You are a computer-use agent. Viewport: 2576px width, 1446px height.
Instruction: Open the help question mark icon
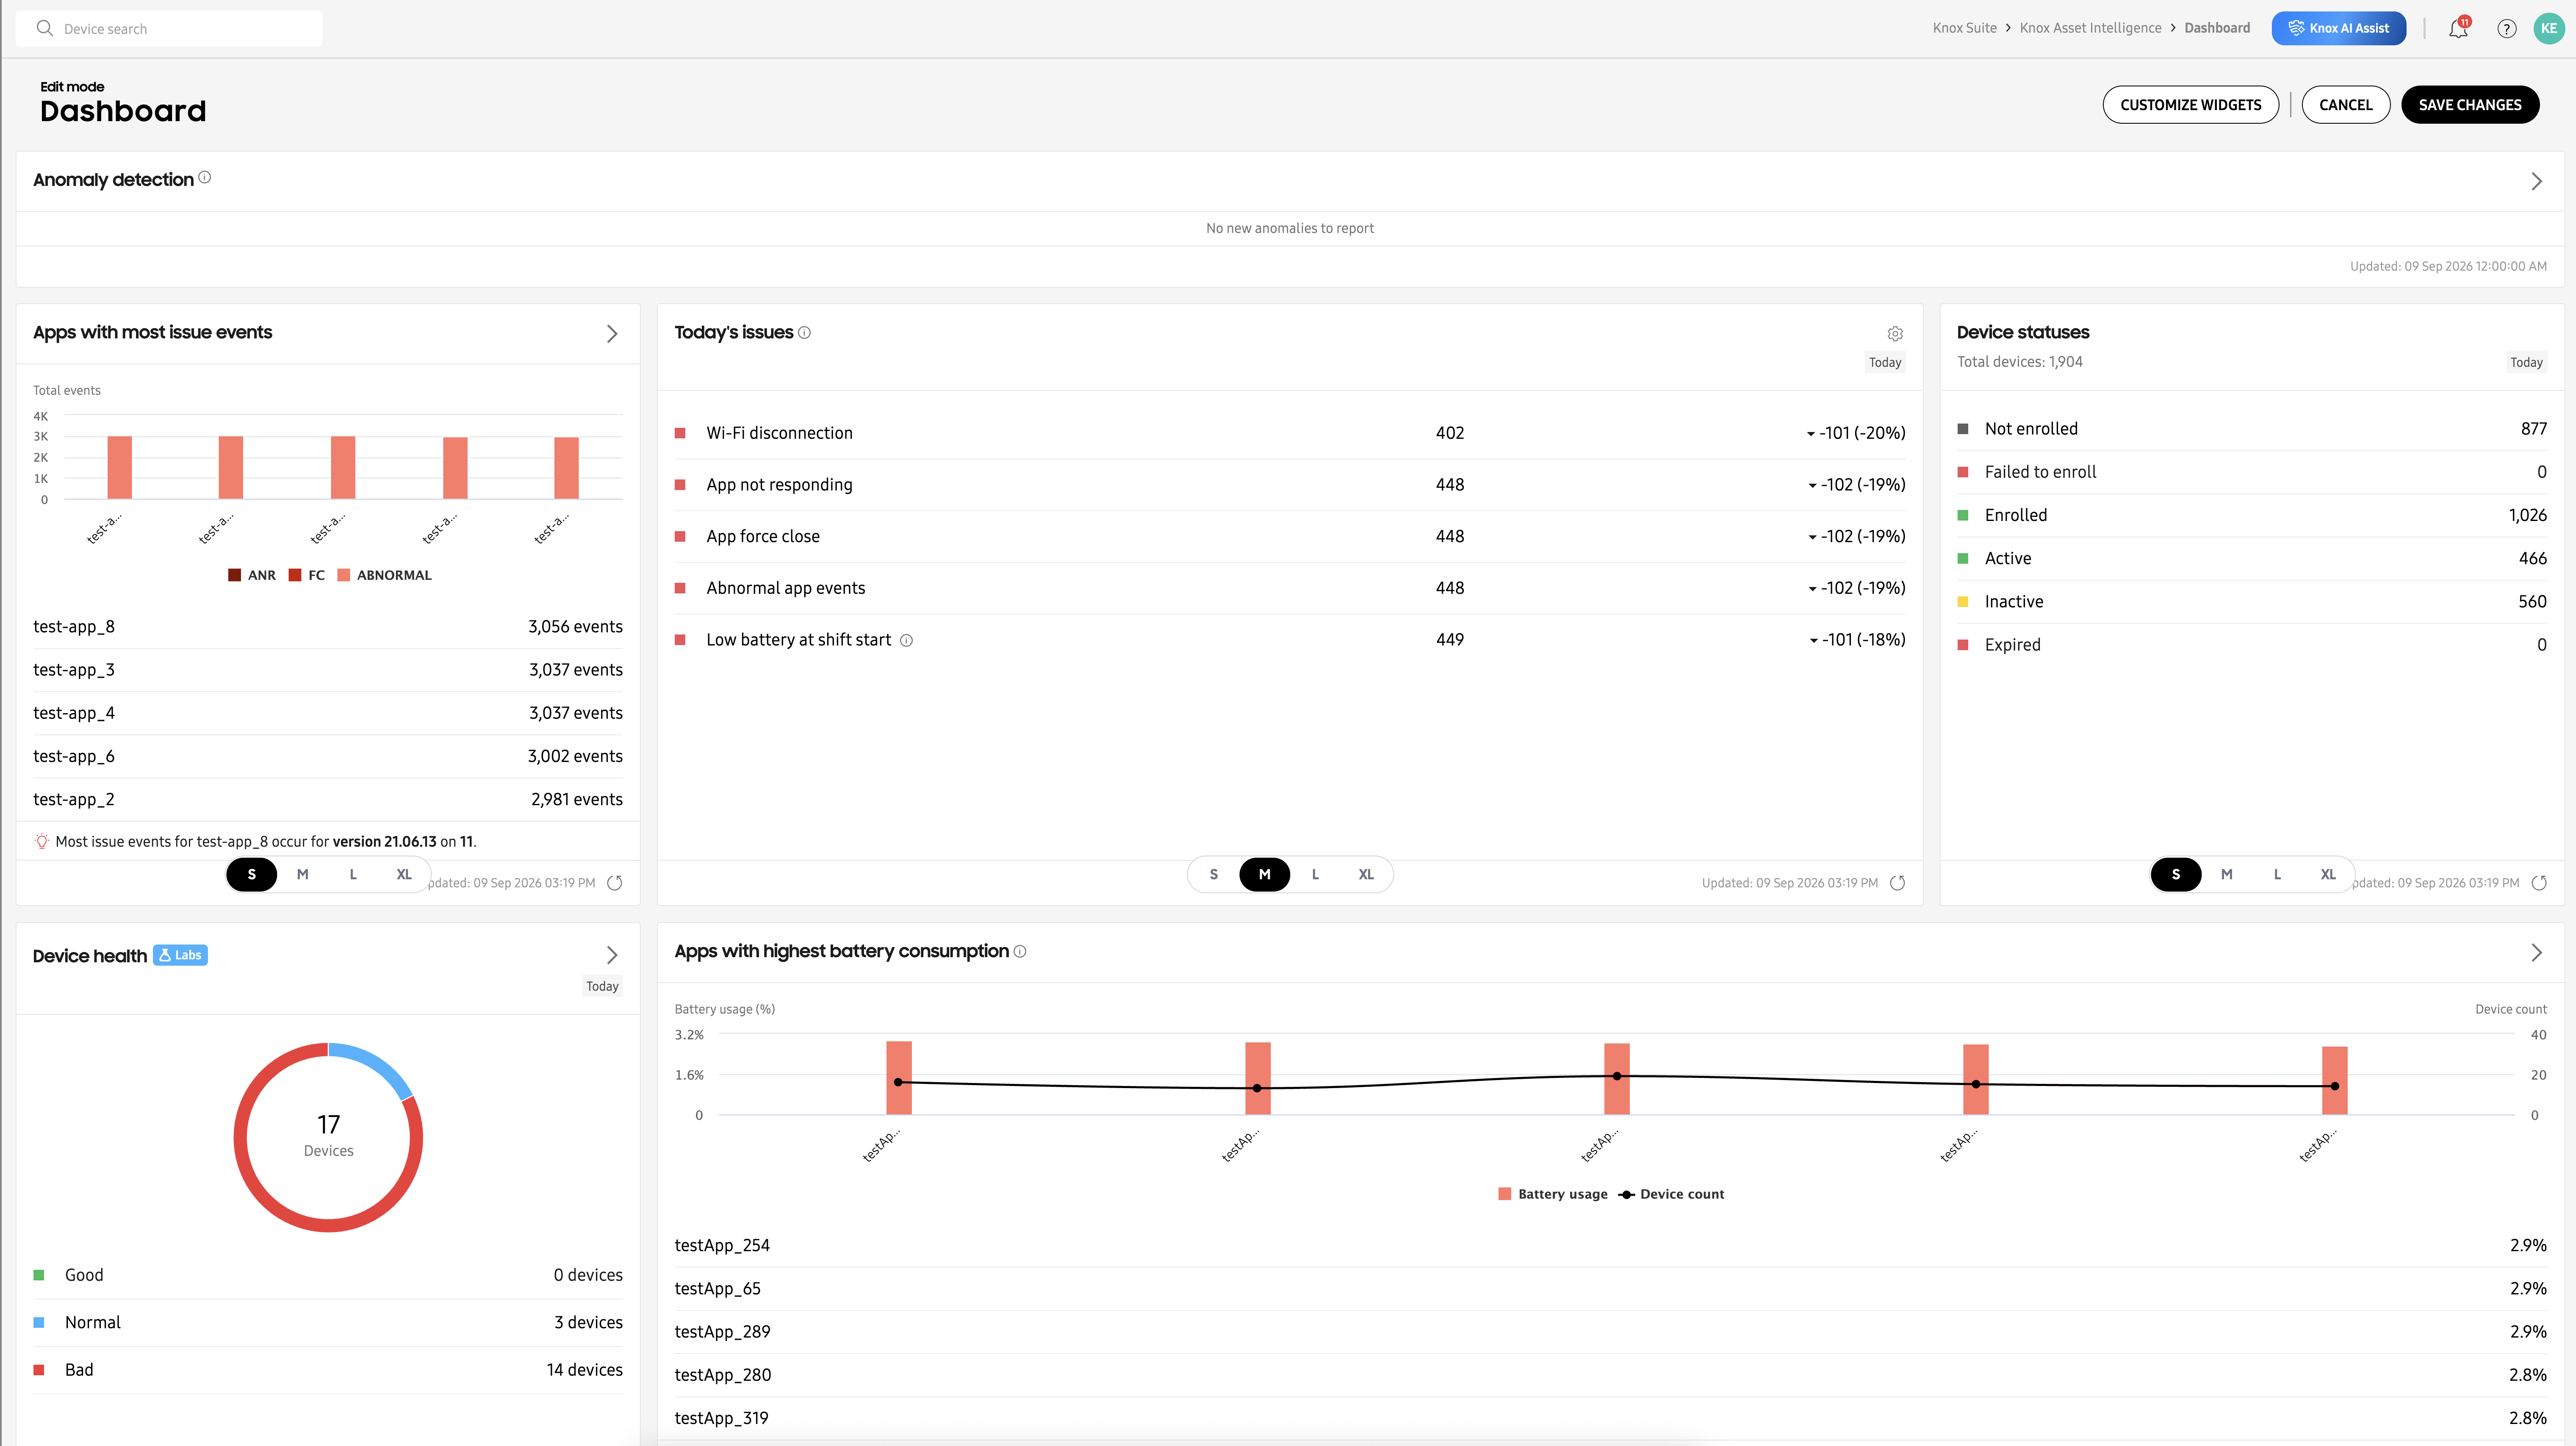tap(2506, 28)
